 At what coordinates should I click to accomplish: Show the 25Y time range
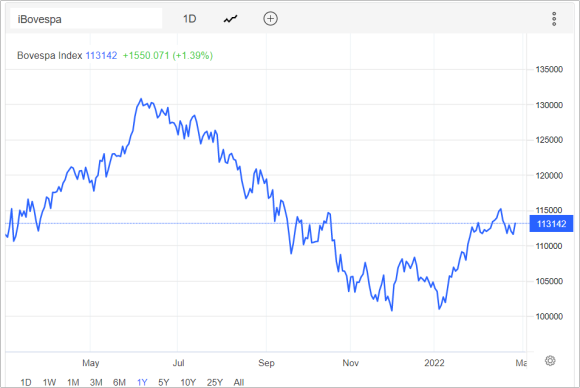click(x=215, y=382)
